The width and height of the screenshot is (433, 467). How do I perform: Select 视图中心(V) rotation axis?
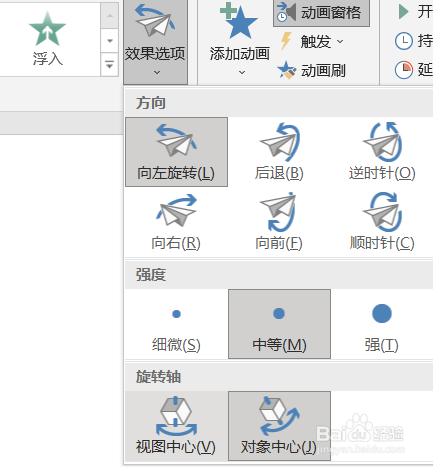pos(176,426)
